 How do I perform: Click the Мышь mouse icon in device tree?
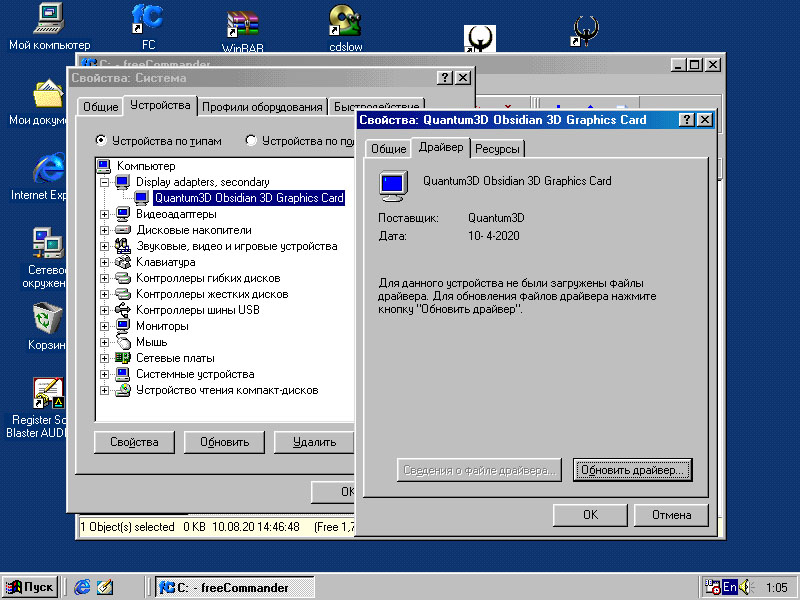[123, 342]
